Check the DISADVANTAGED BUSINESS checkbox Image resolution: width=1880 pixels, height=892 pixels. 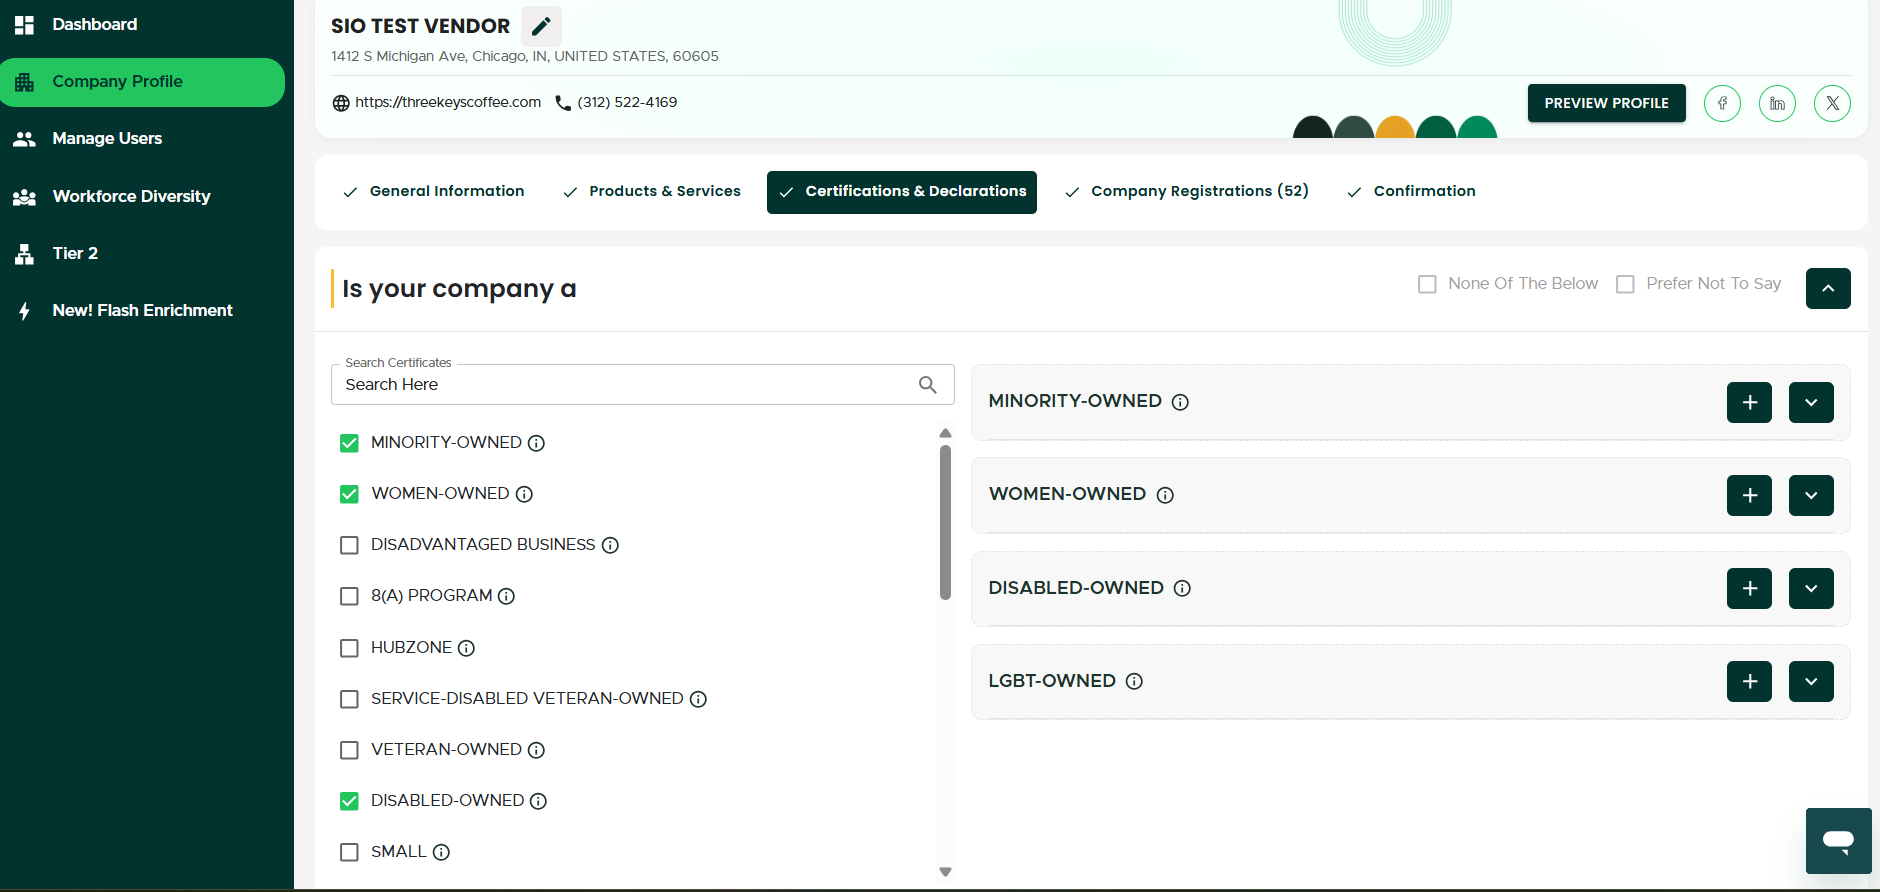tap(349, 545)
